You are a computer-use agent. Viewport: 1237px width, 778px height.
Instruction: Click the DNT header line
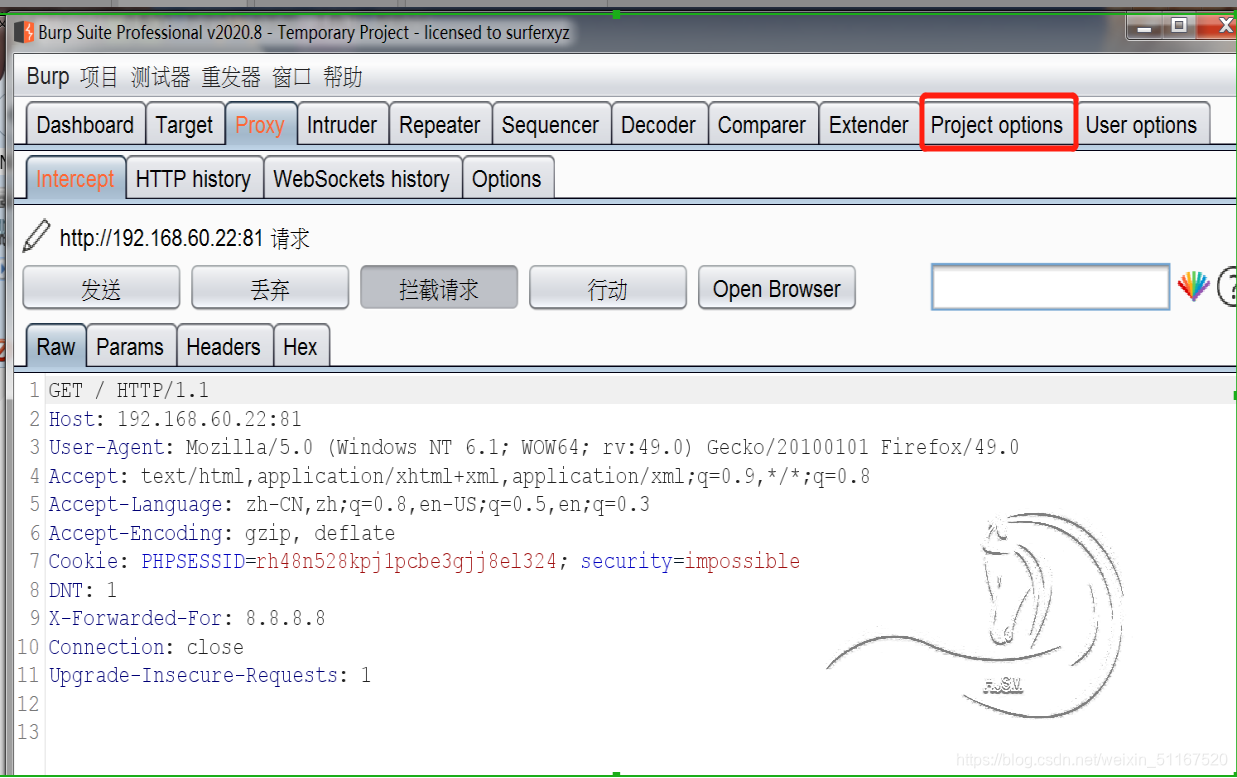[83, 590]
